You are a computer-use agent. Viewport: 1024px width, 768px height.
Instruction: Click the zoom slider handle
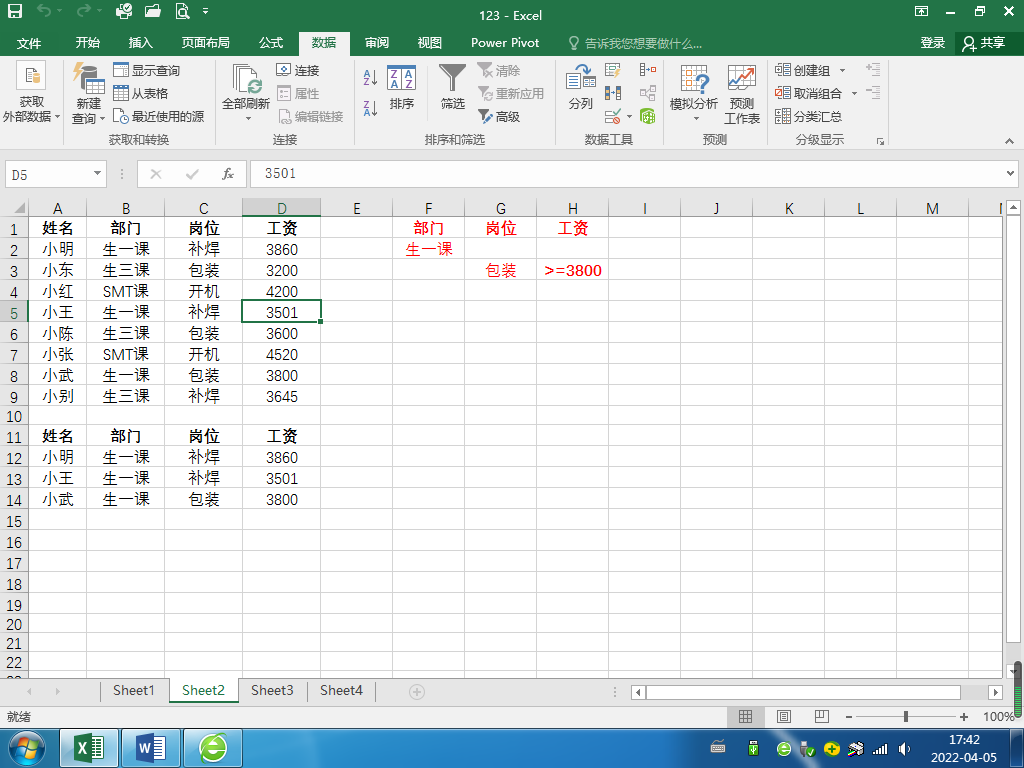click(906, 716)
